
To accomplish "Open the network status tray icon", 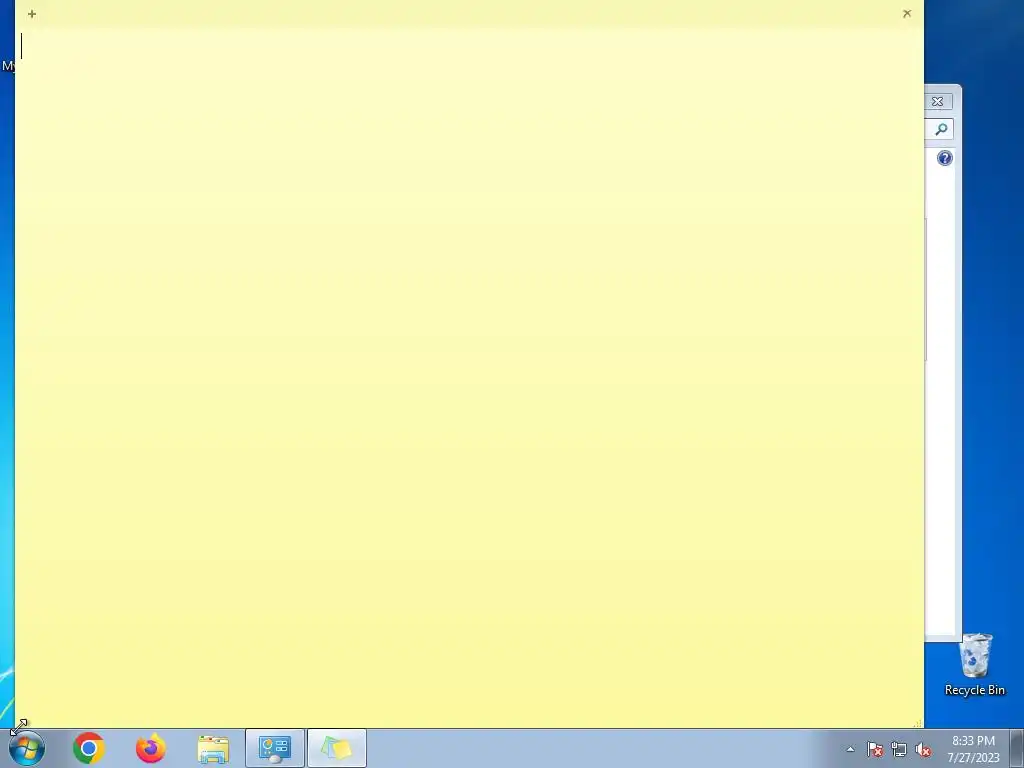I will click(x=899, y=749).
